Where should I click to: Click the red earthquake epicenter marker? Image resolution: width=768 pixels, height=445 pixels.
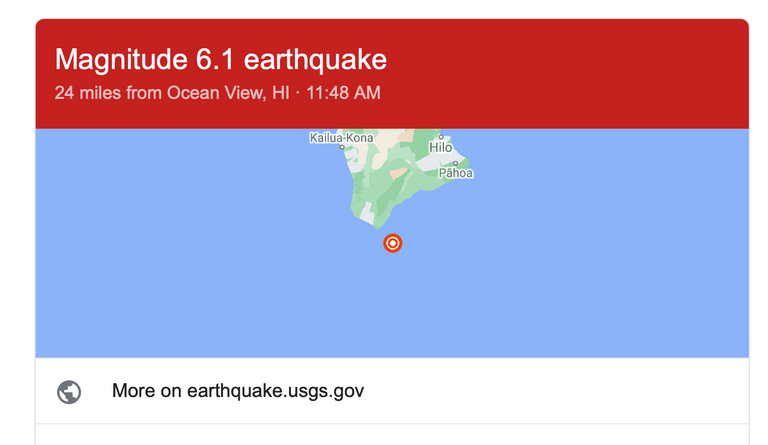click(x=392, y=243)
